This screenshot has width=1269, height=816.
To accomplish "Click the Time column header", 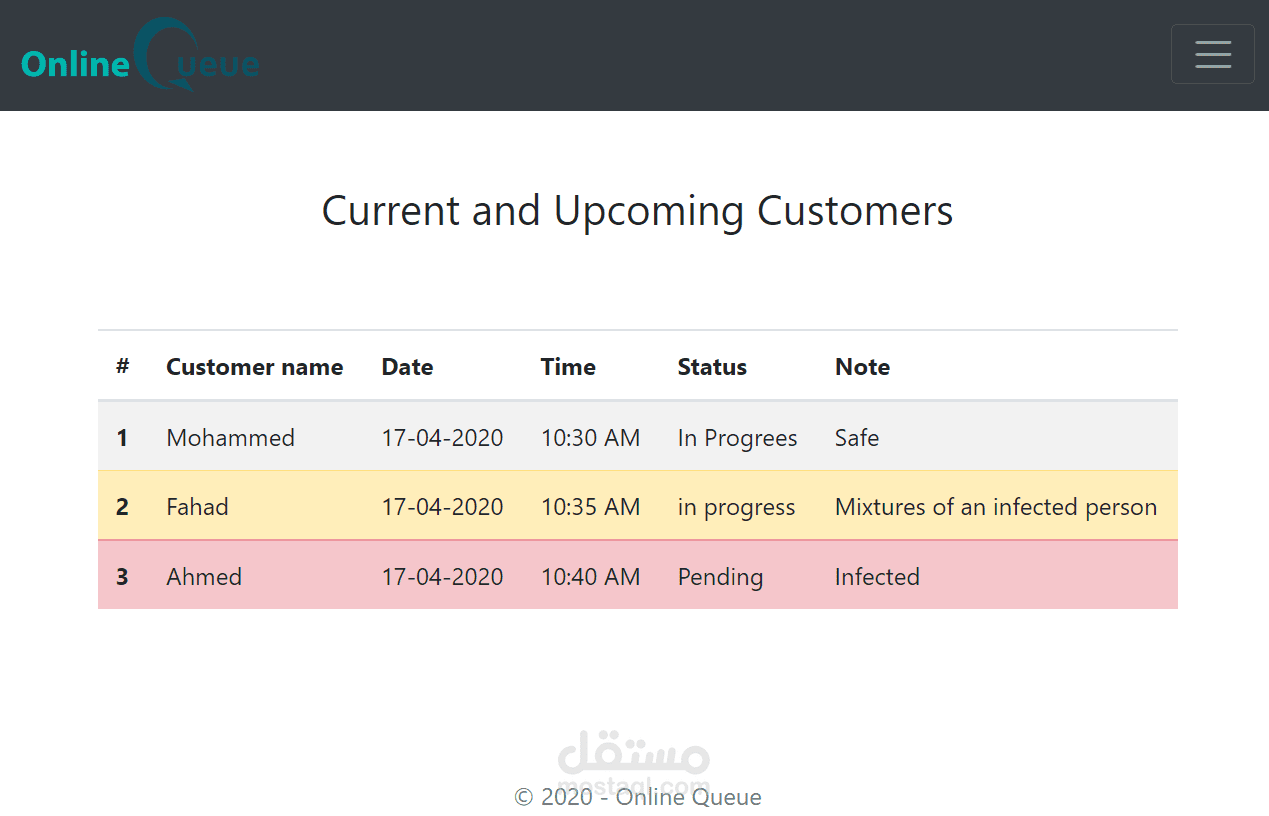I will coord(568,367).
